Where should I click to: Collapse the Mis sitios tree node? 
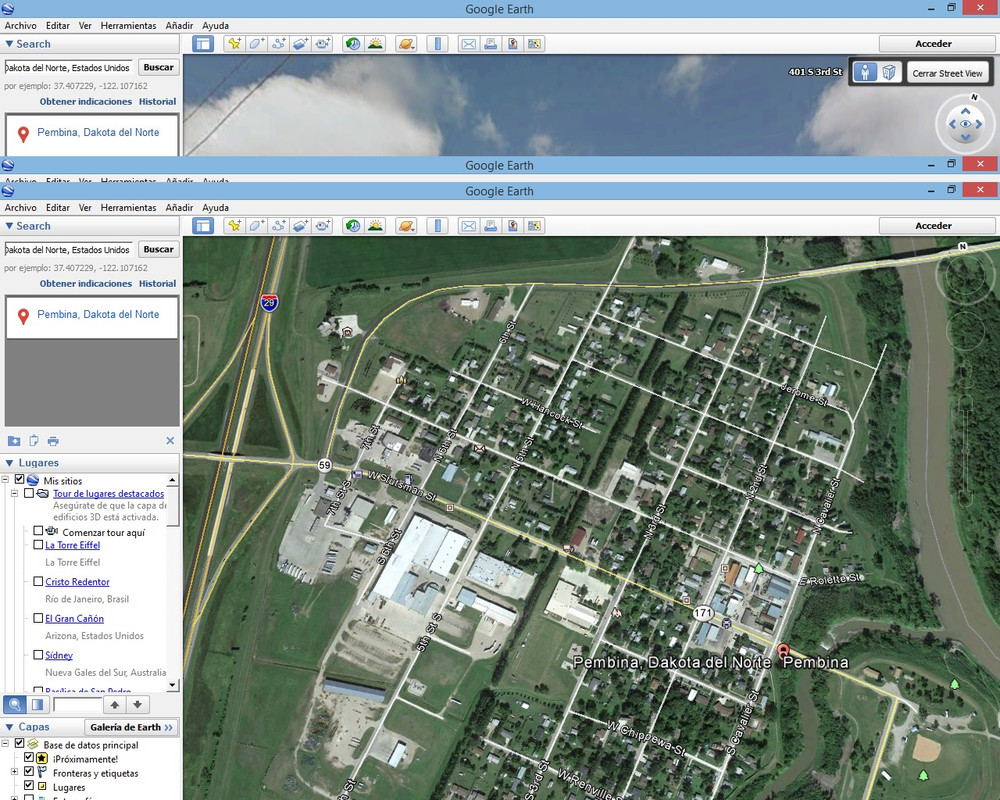point(5,479)
